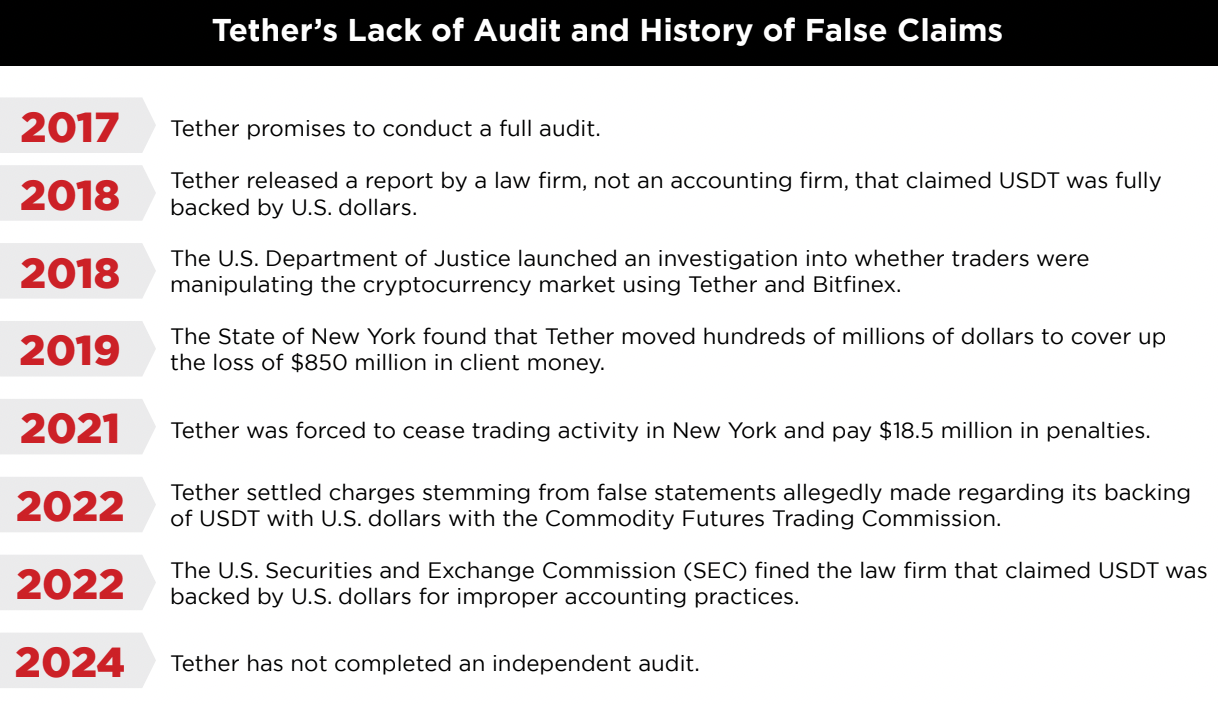Click "Tether has not completed an independent audit"
The width and height of the screenshot is (1218, 704).
(435, 663)
